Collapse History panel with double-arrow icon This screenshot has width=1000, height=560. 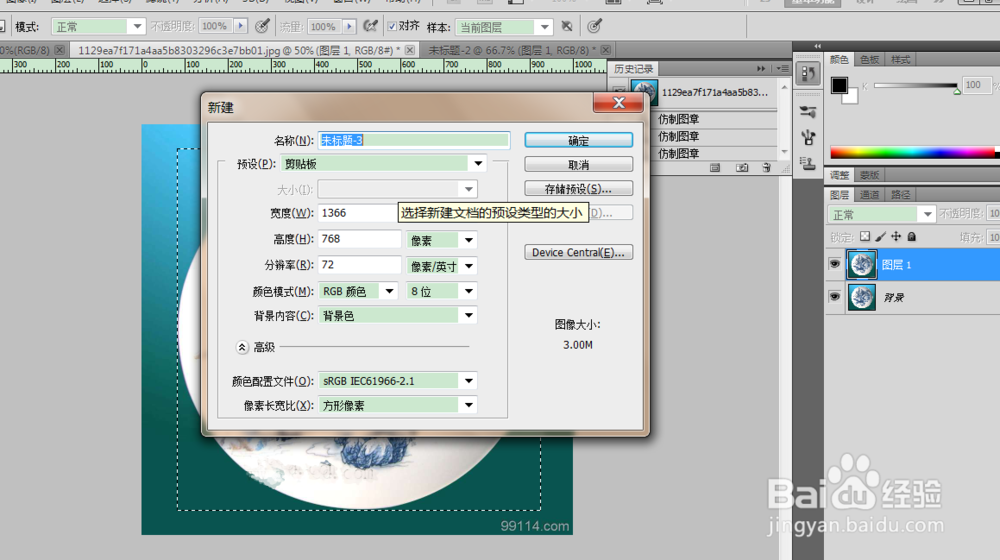click(x=761, y=68)
